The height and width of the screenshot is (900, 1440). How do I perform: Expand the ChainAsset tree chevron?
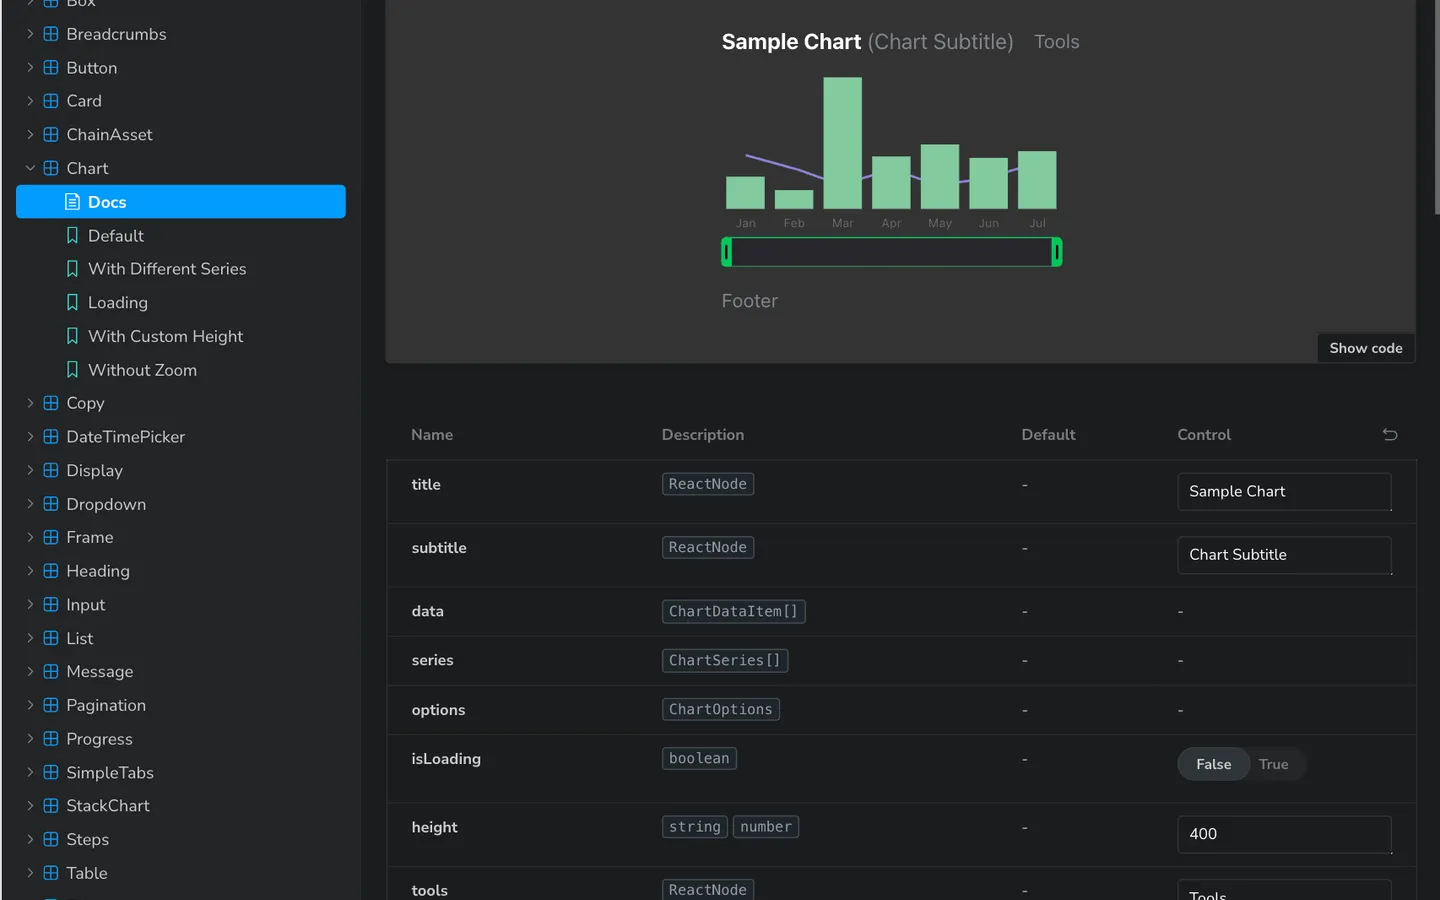30,135
